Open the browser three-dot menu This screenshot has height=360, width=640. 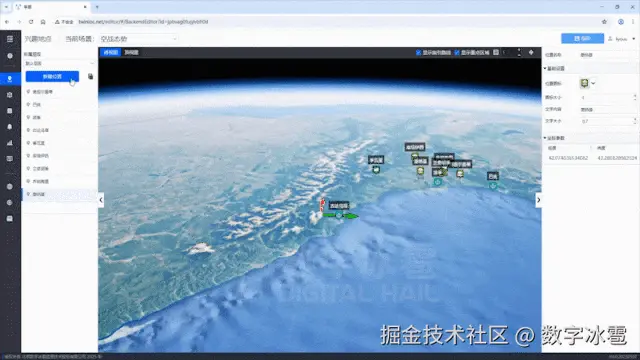tap(633, 22)
